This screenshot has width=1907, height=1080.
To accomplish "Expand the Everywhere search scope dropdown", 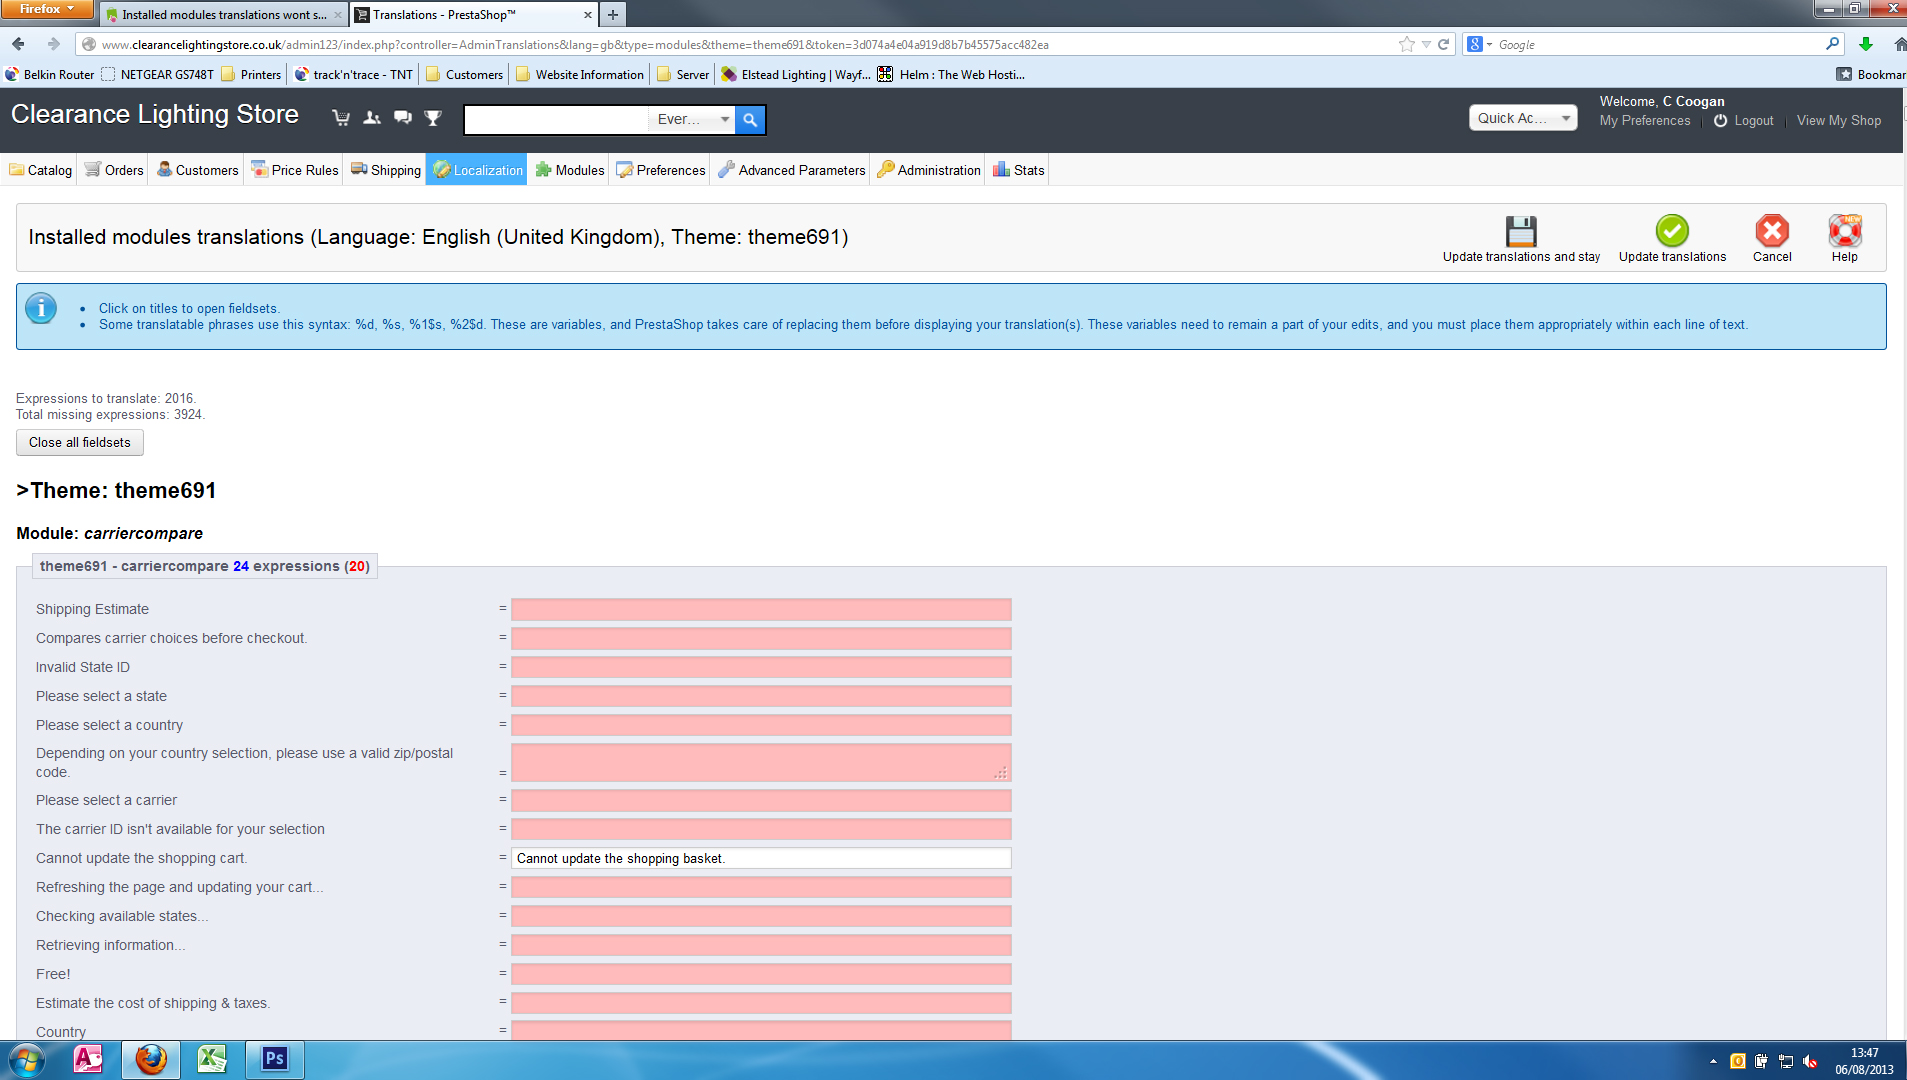I will (691, 119).
